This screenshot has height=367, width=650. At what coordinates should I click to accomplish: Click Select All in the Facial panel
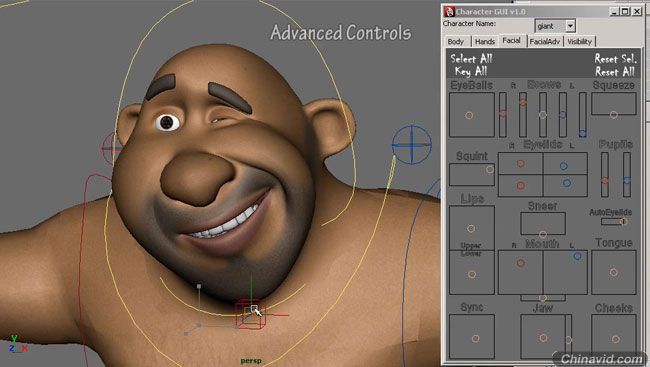471,58
